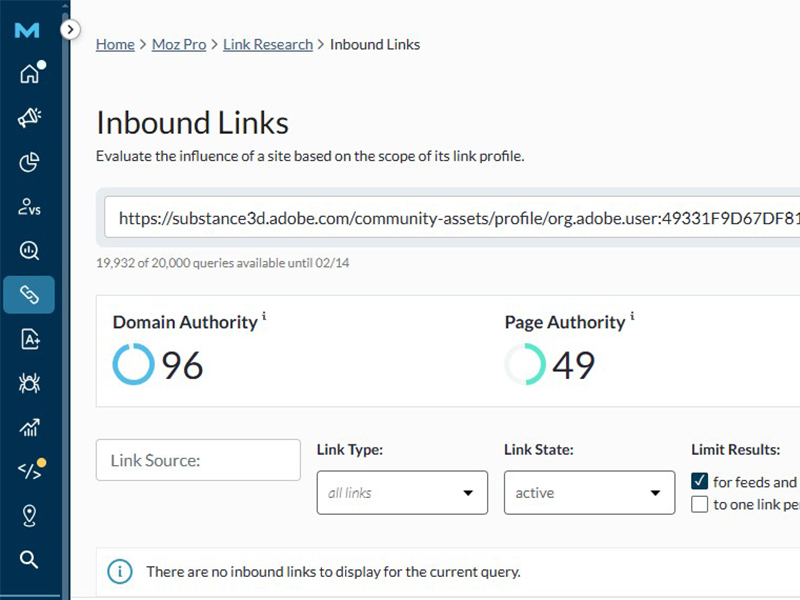Open the megaphone Campaigns icon
The width and height of the screenshot is (800, 600).
point(30,117)
